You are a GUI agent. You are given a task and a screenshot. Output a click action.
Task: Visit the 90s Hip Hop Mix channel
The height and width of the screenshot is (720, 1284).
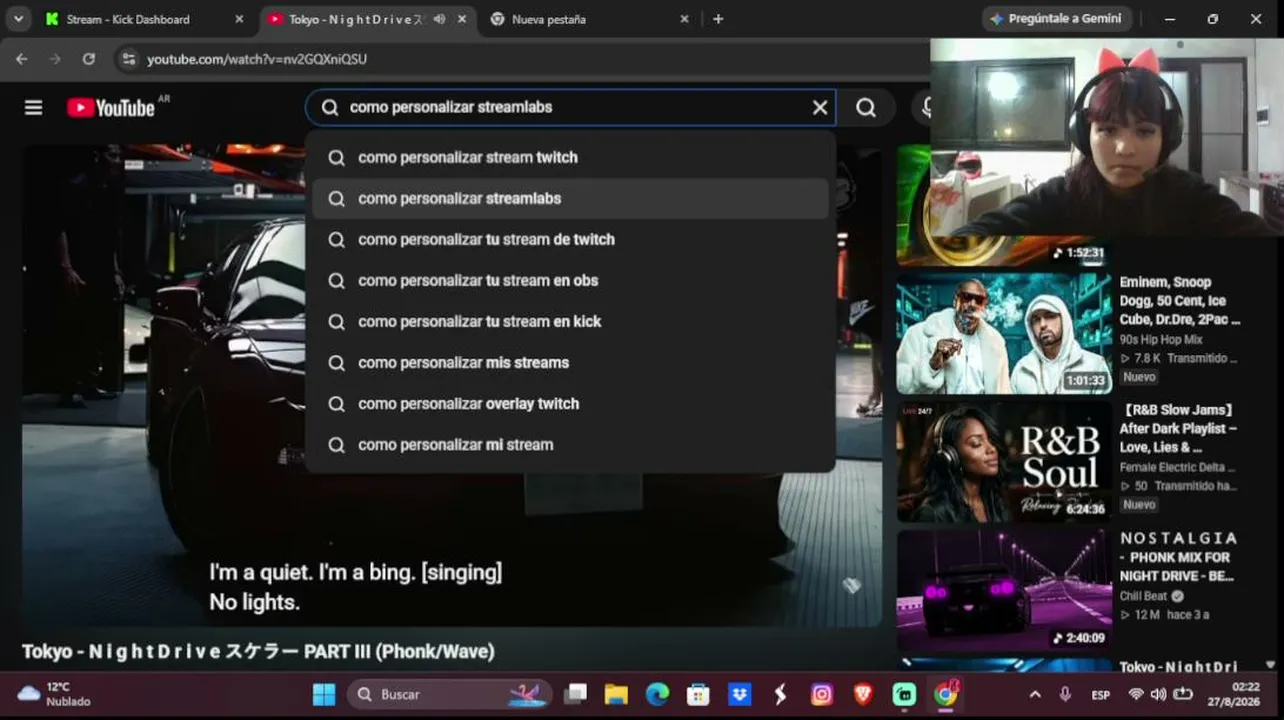pyautogui.click(x=1161, y=340)
